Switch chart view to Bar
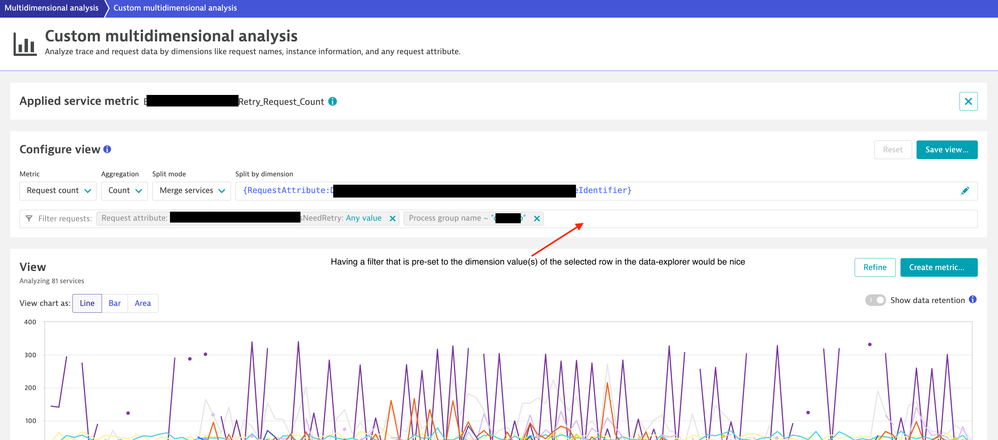The width and height of the screenshot is (998, 440). (115, 303)
